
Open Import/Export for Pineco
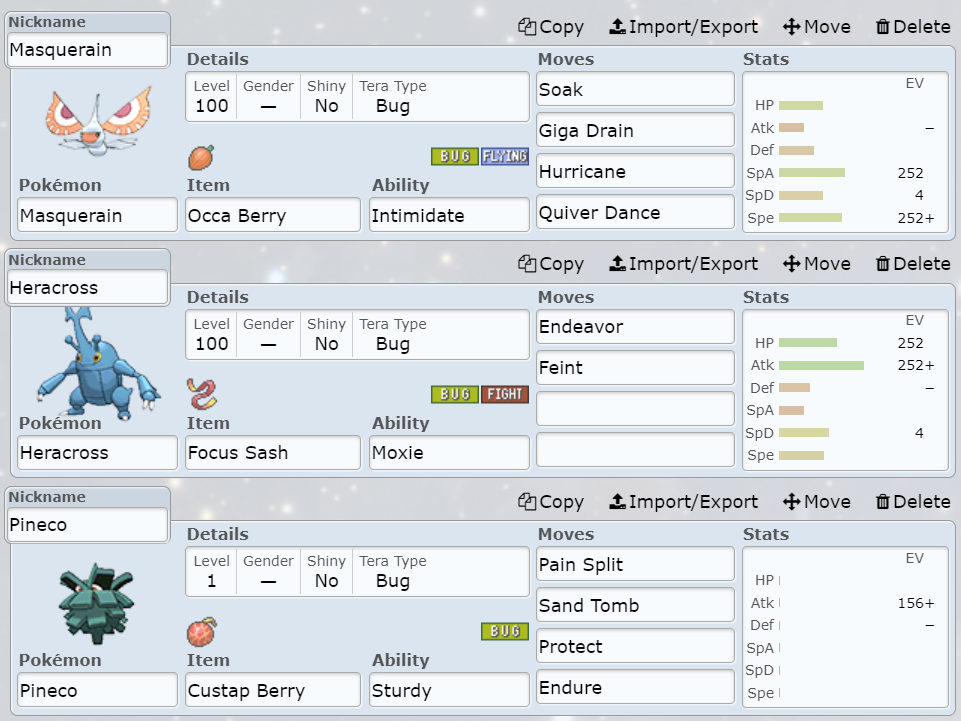[x=683, y=502]
